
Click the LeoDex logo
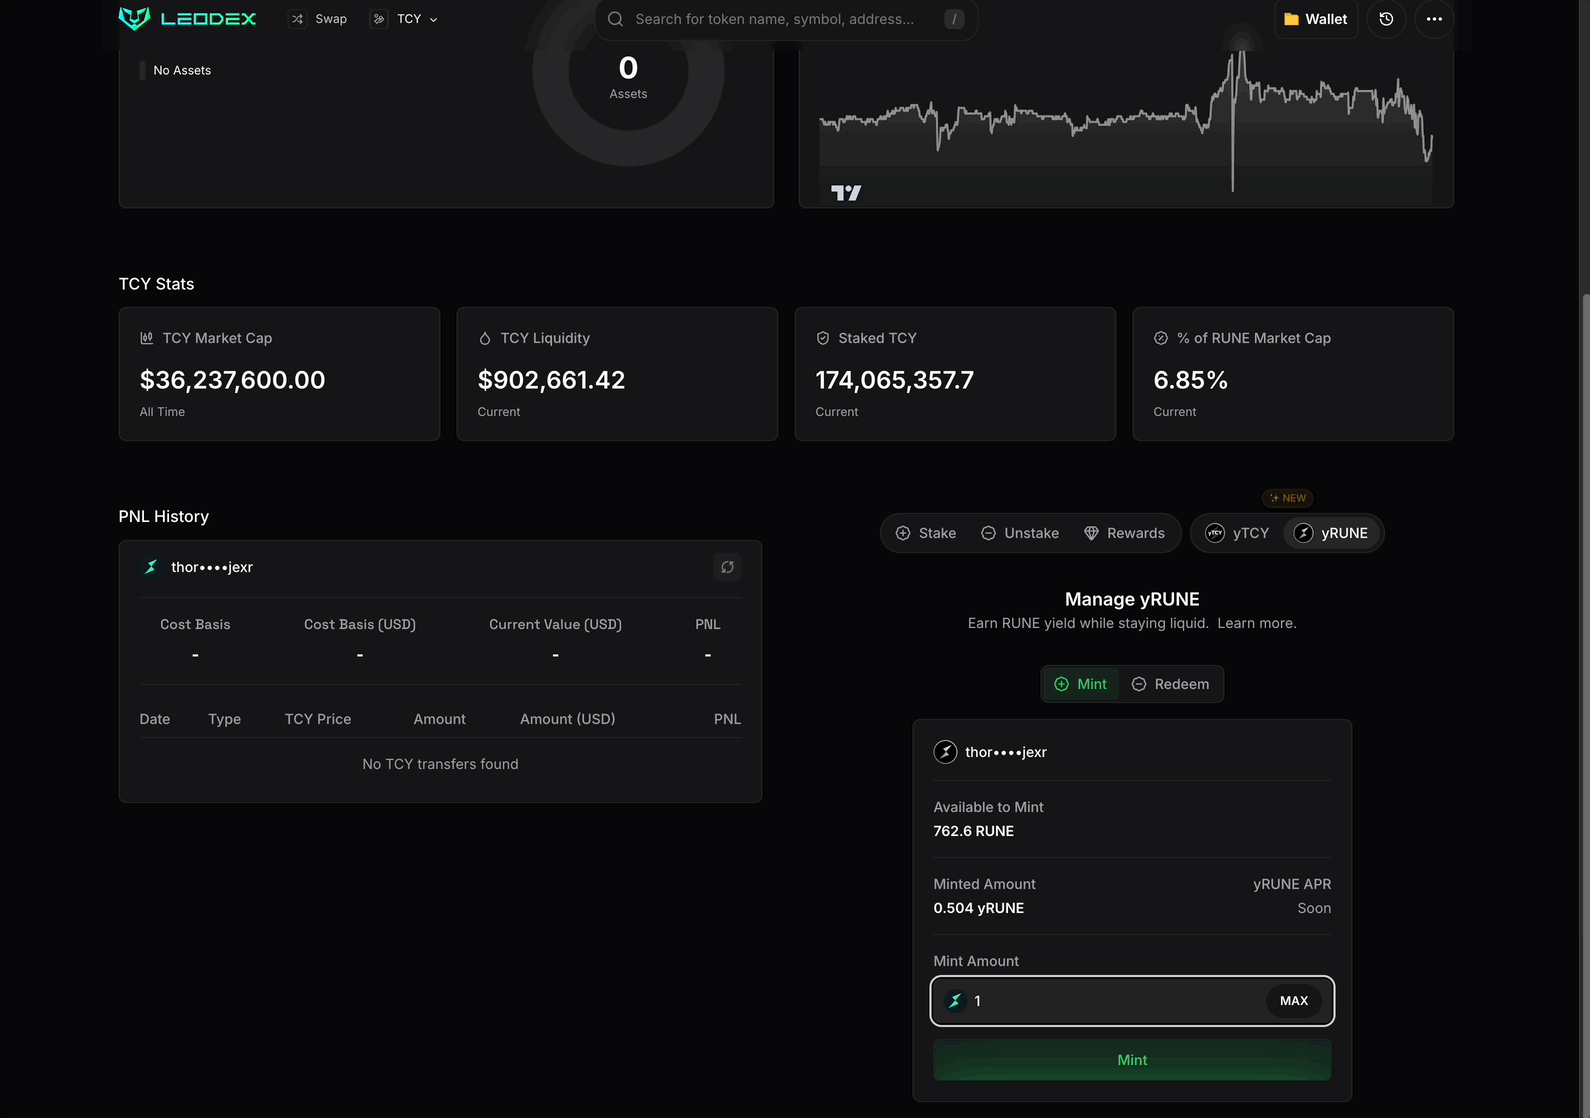tap(187, 18)
